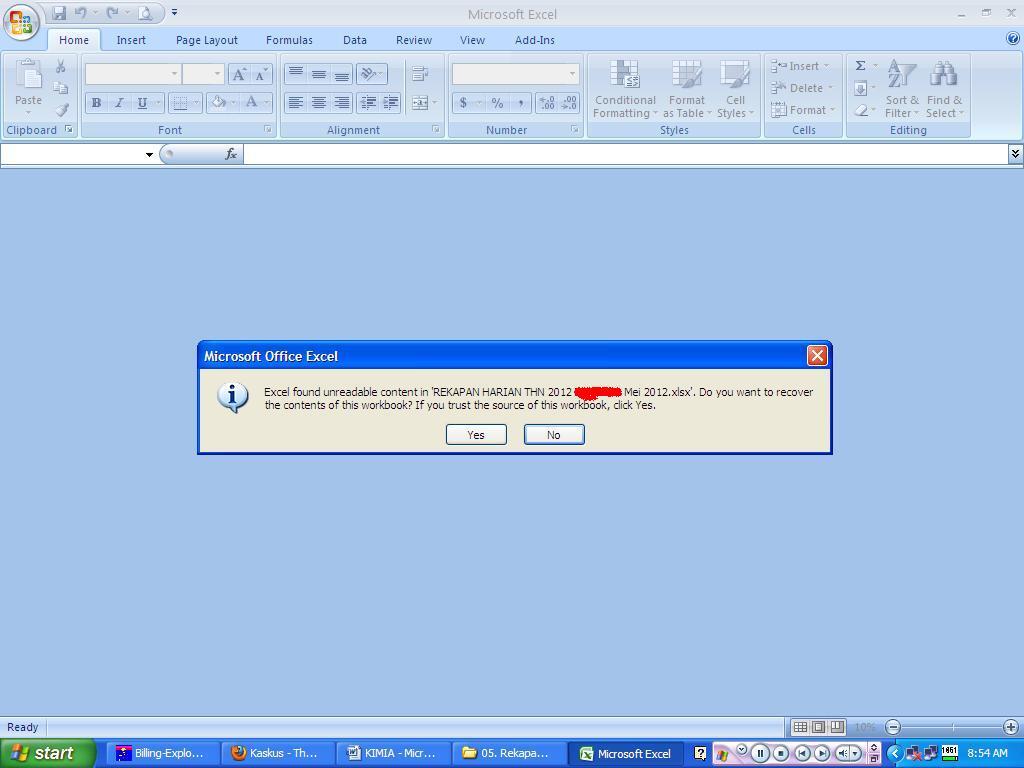Click Accounting Number Format dollar icon
Screen dimensions: 1024x768
click(x=463, y=103)
